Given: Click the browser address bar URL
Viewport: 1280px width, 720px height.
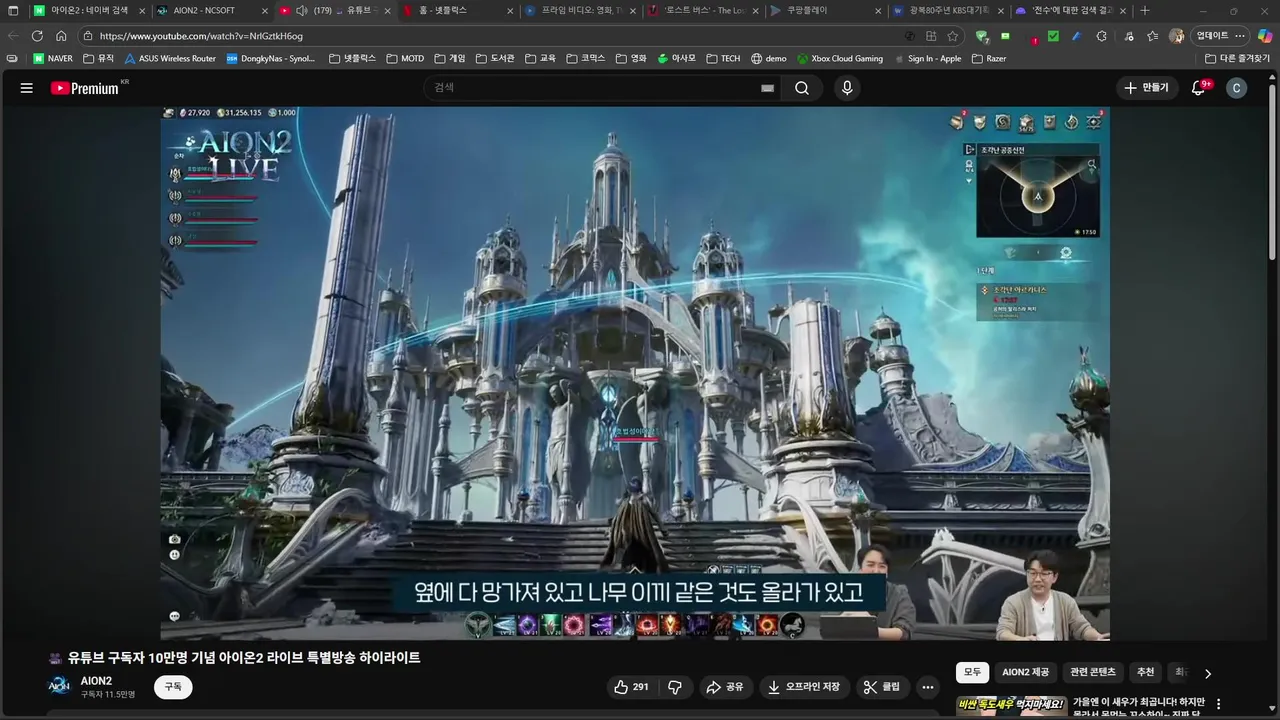Looking at the screenshot, I should (201, 36).
